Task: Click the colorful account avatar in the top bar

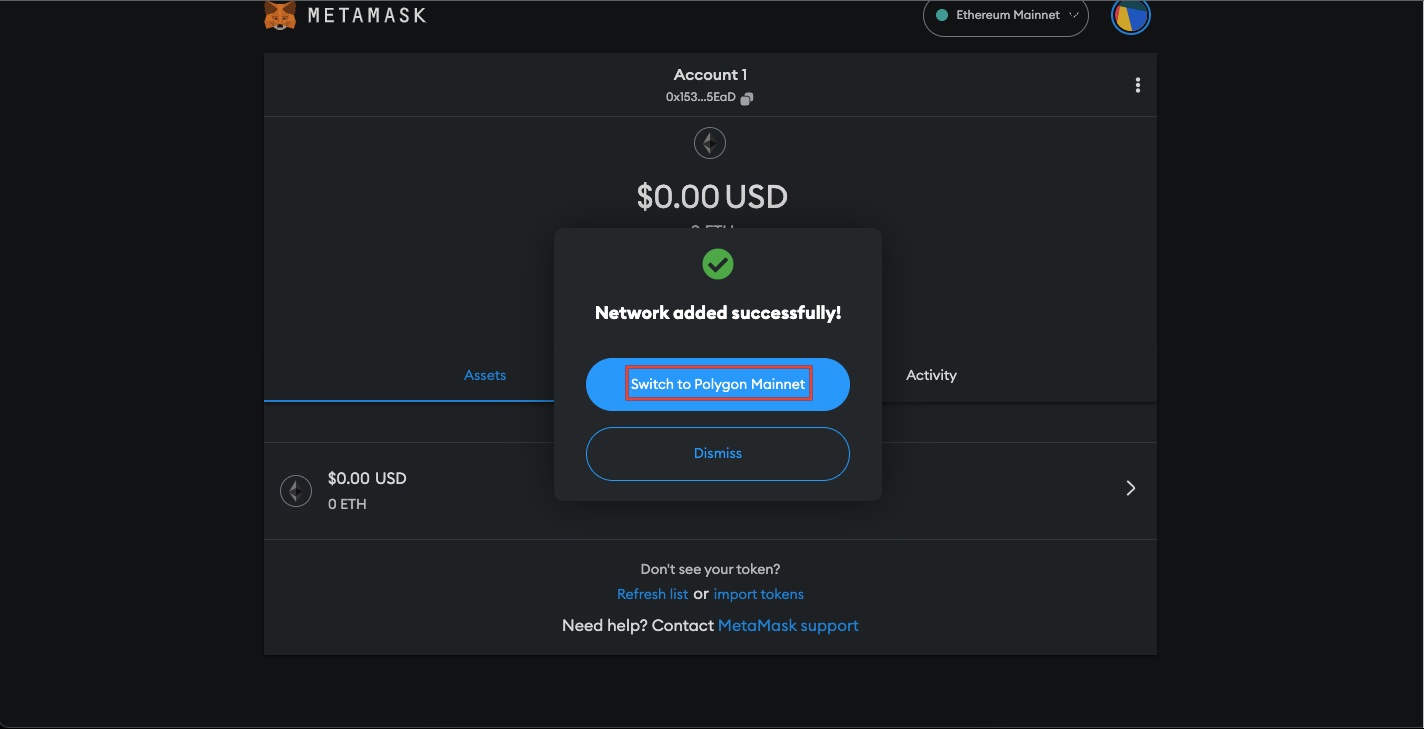Action: [1130, 16]
